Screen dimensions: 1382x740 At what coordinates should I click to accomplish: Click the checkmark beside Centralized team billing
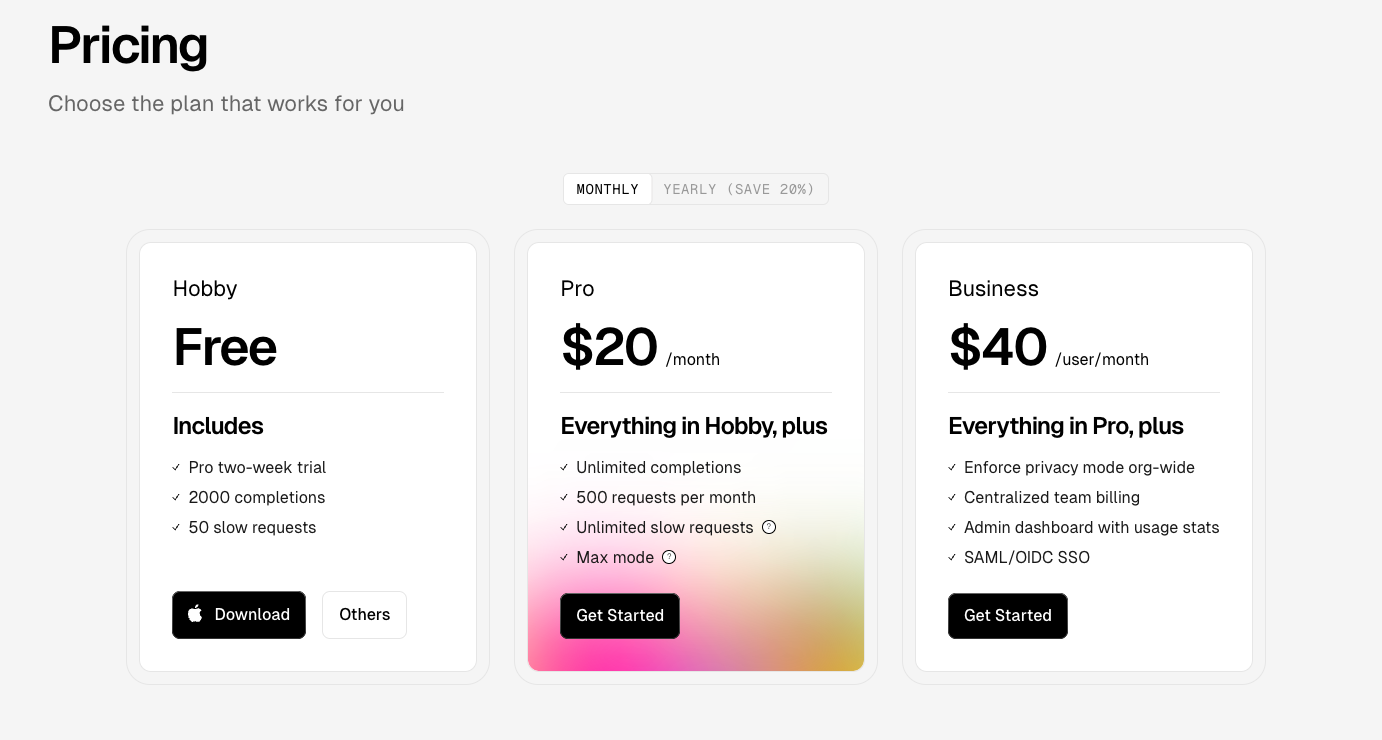(951, 497)
